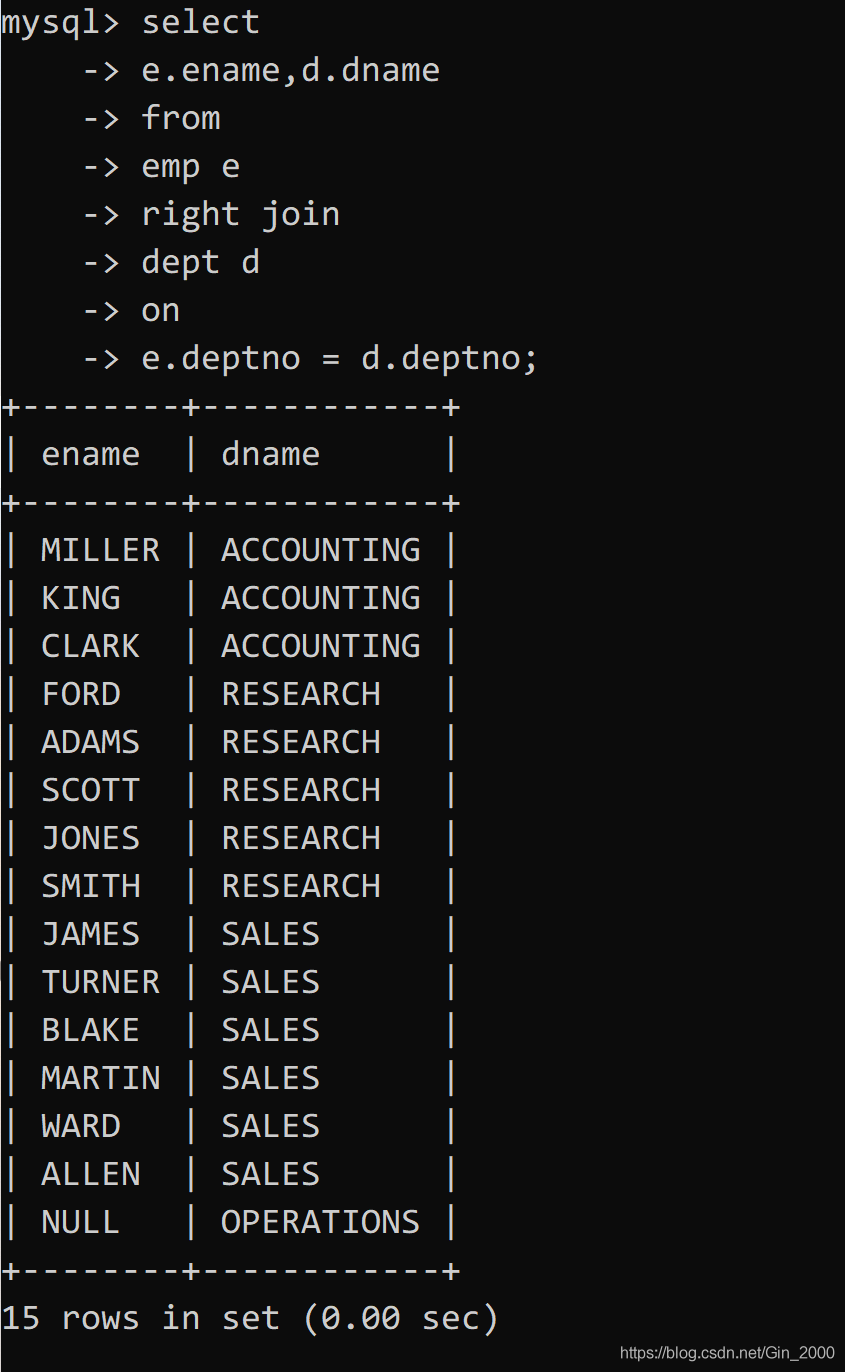Click the 'dept d' query line
The height and width of the screenshot is (1372, 845).
pos(200,262)
